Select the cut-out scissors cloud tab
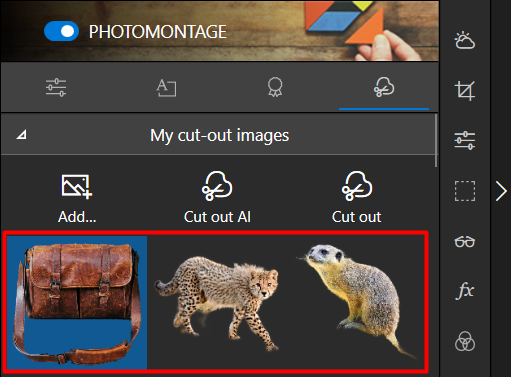 coord(384,87)
